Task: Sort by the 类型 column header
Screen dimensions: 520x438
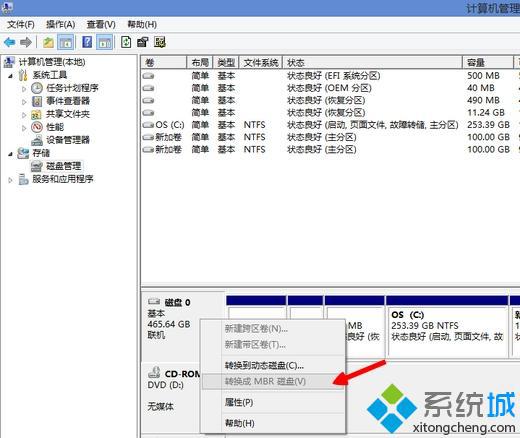Action: pos(226,62)
